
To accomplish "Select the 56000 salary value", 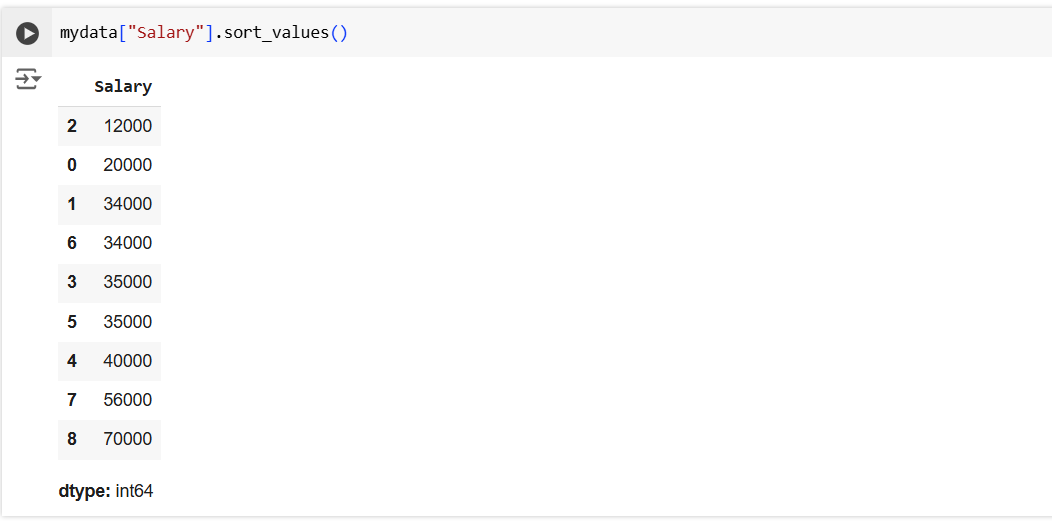I will (127, 400).
